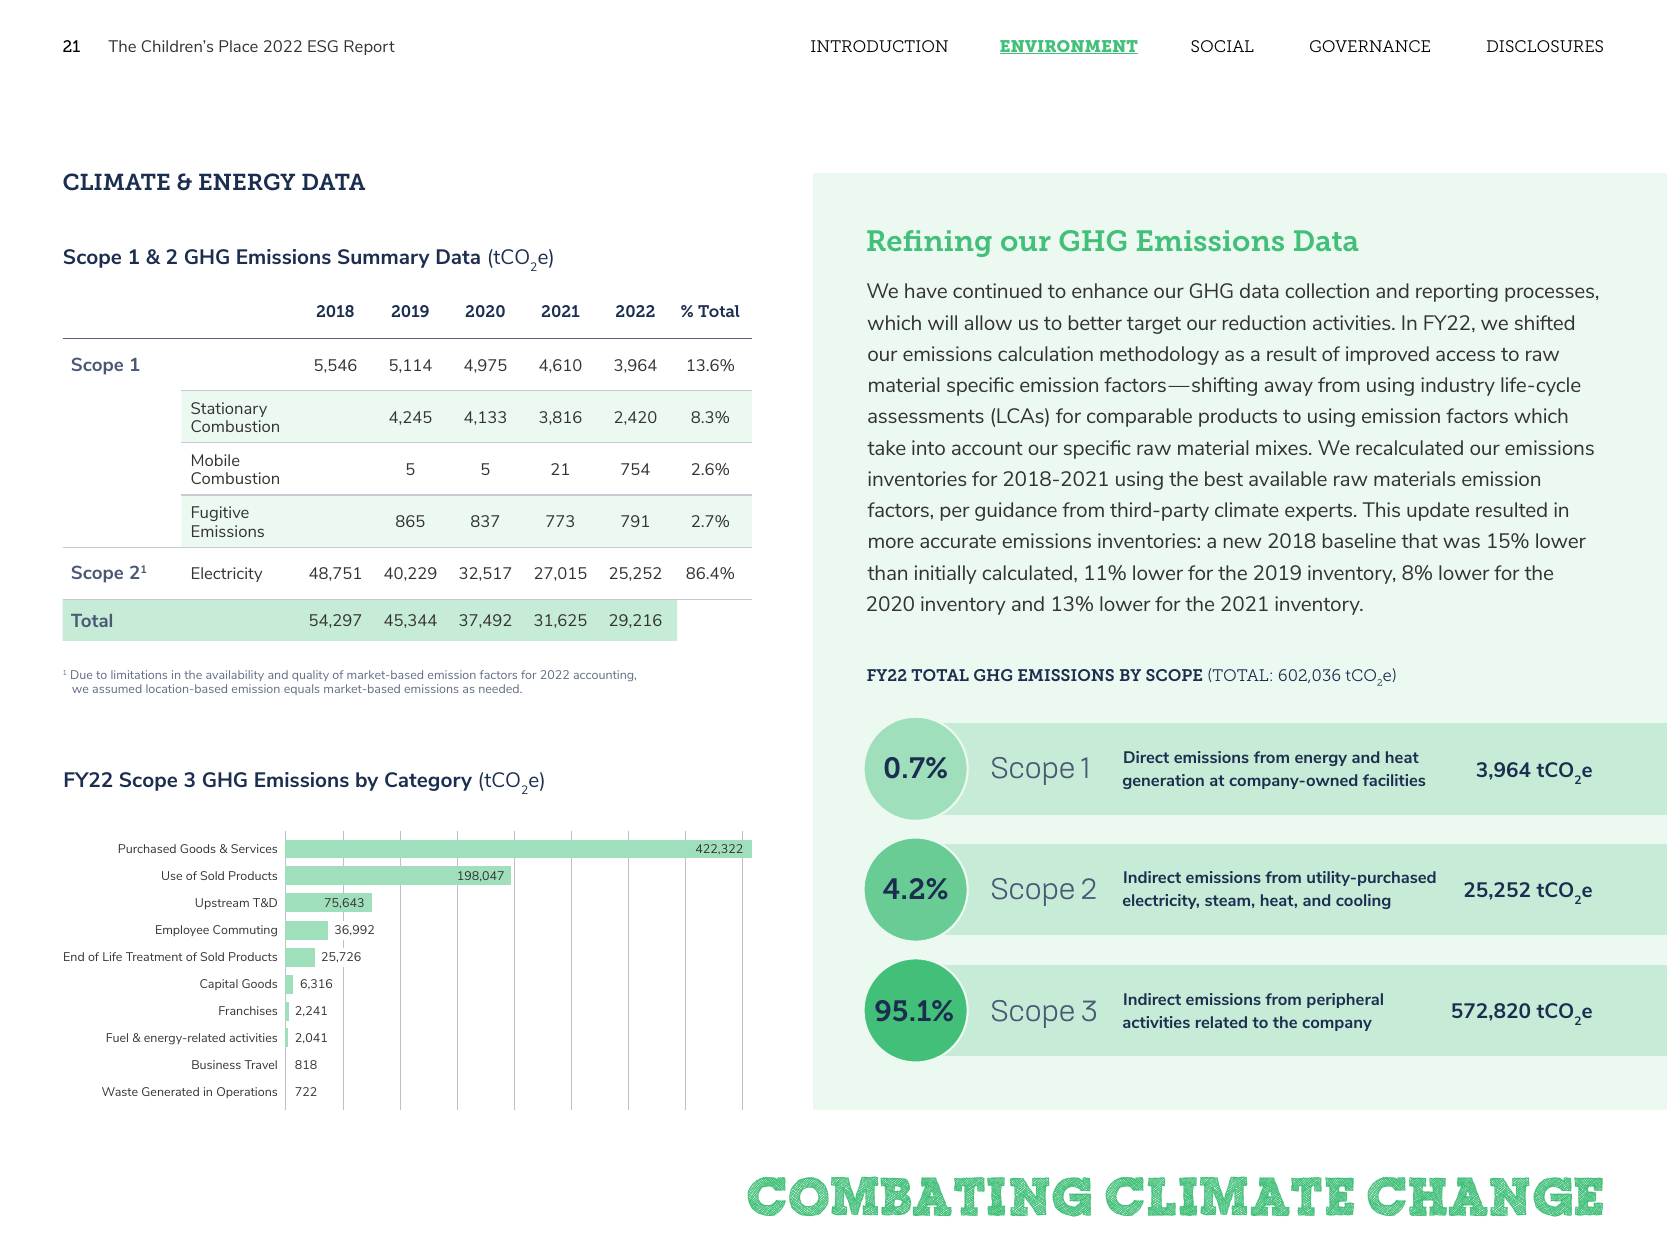Click the COMBATING CLIMATE CHANGE banner text
This screenshot has width=1667, height=1250.
coord(1175,1197)
